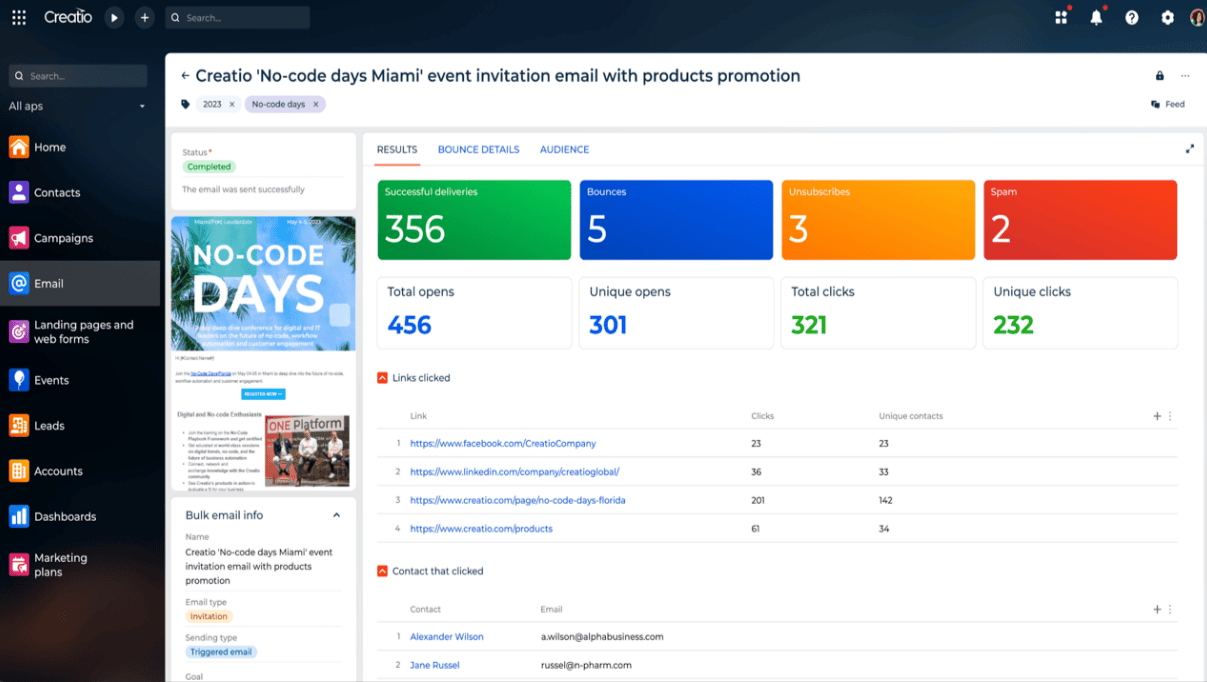Open Links clicked table options menu
The image size is (1207, 682).
1170,416
